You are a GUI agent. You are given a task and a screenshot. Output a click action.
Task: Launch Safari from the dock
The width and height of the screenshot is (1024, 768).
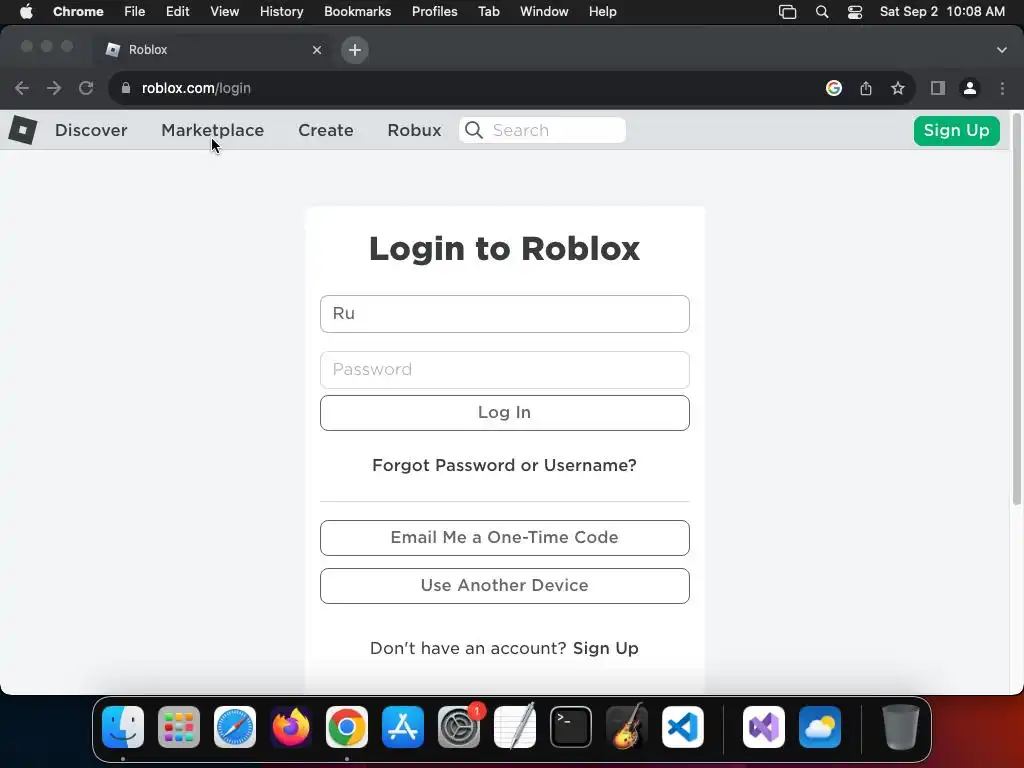tap(235, 727)
